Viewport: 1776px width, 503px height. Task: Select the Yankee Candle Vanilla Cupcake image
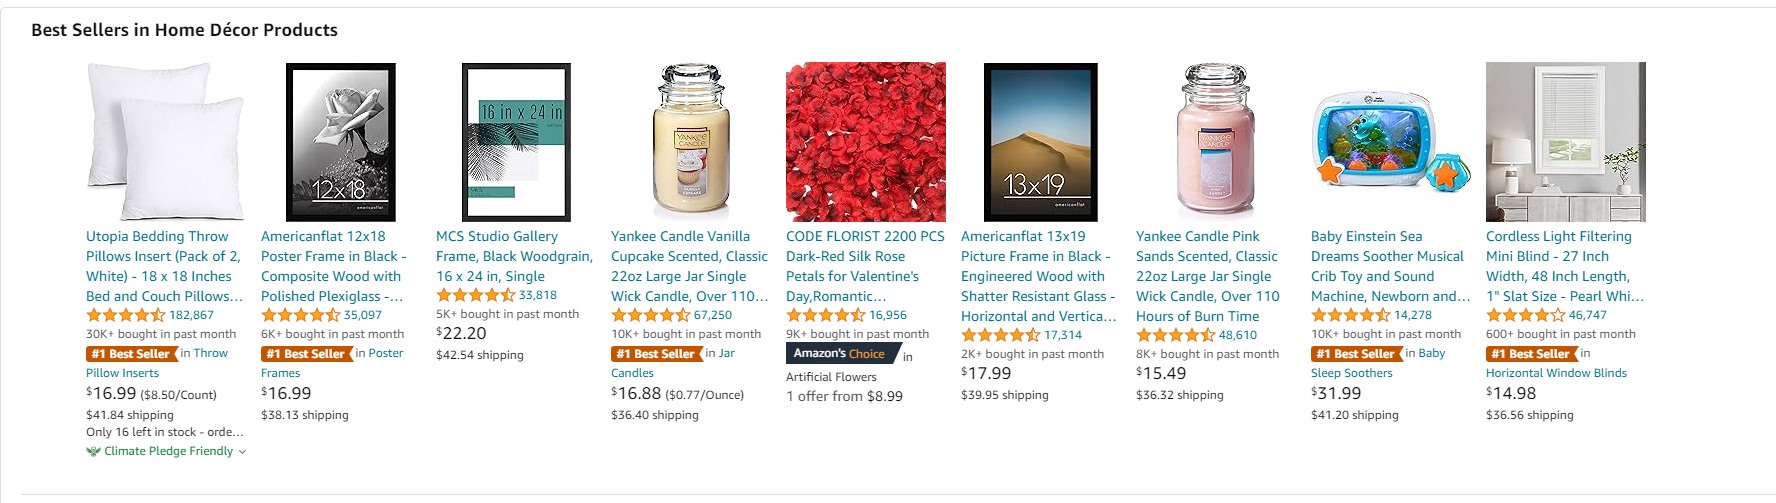690,141
